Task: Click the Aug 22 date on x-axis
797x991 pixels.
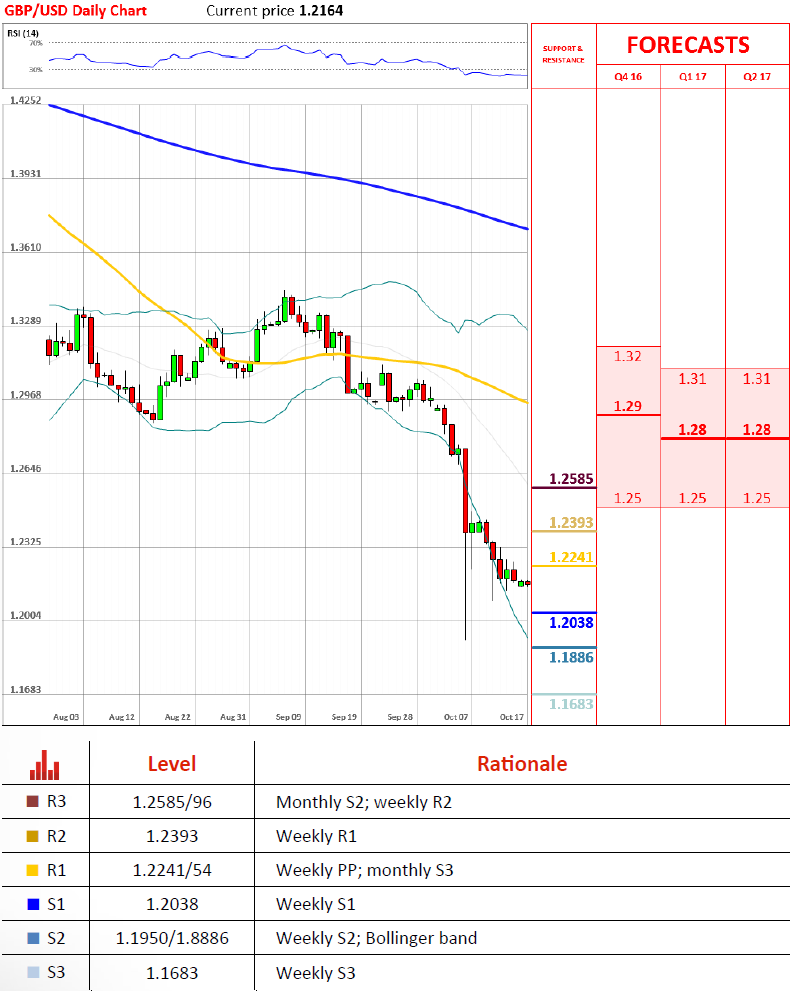Action: pyautogui.click(x=178, y=717)
